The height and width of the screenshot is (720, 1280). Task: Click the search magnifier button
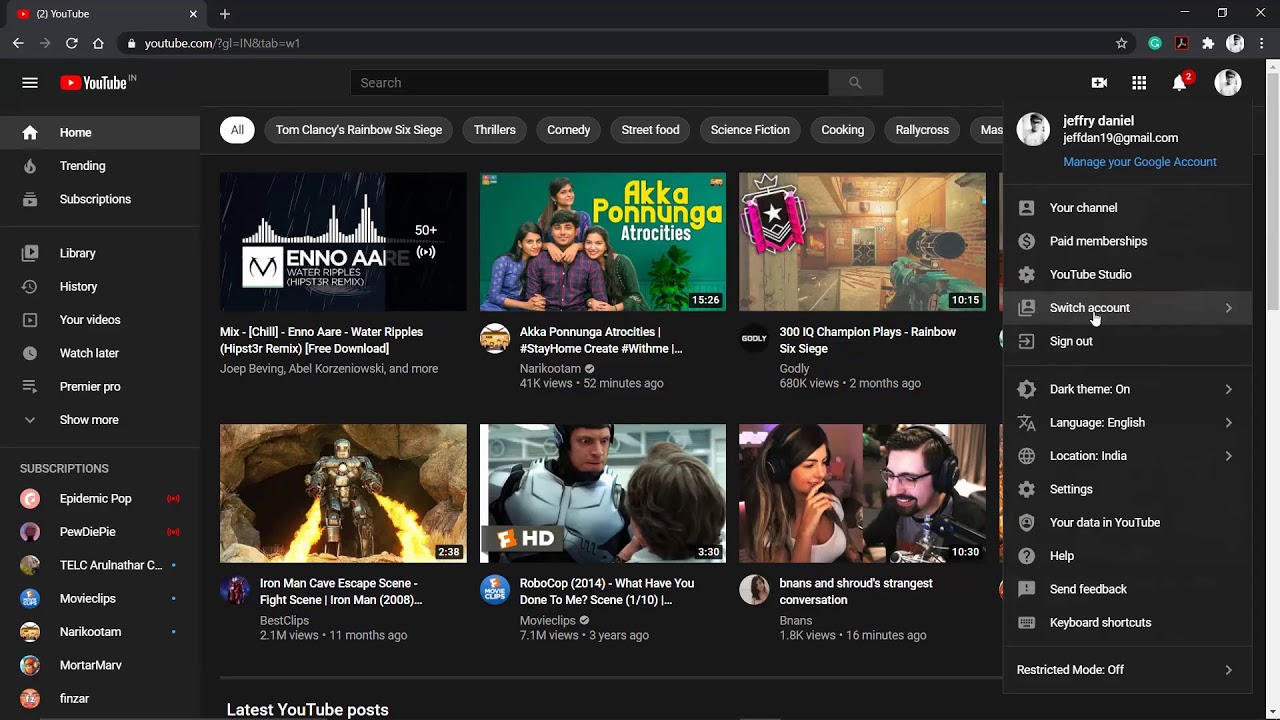coord(855,83)
